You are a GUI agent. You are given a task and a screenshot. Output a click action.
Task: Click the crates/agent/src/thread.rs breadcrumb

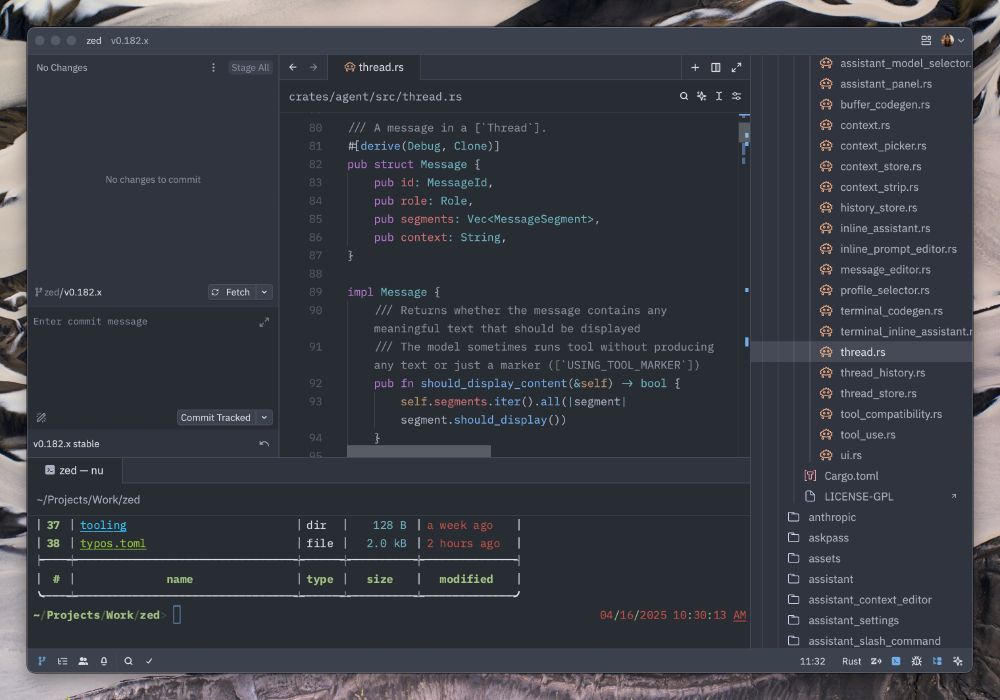click(x=375, y=97)
